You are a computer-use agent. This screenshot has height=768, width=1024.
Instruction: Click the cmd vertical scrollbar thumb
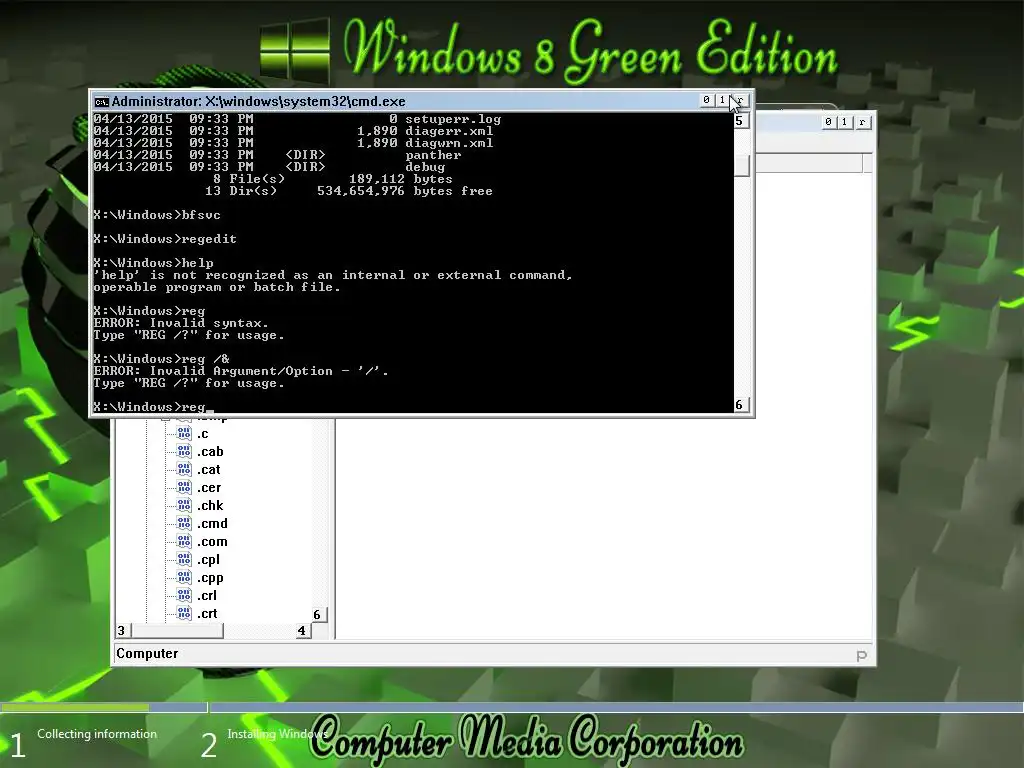[741, 165]
